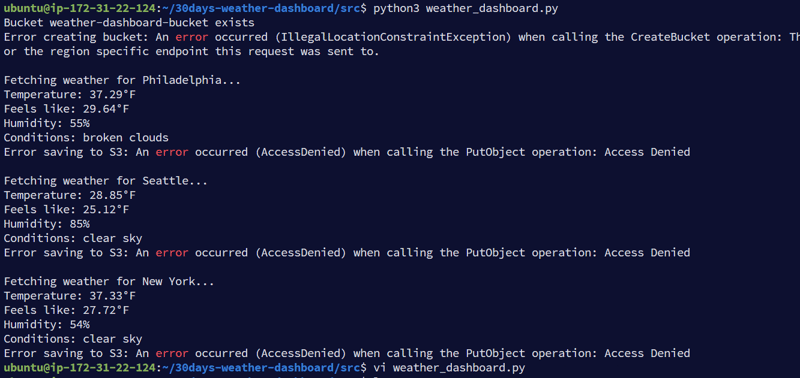Click Philadelphia temperature 37.29°F line
The image size is (800, 378).
click(70, 95)
